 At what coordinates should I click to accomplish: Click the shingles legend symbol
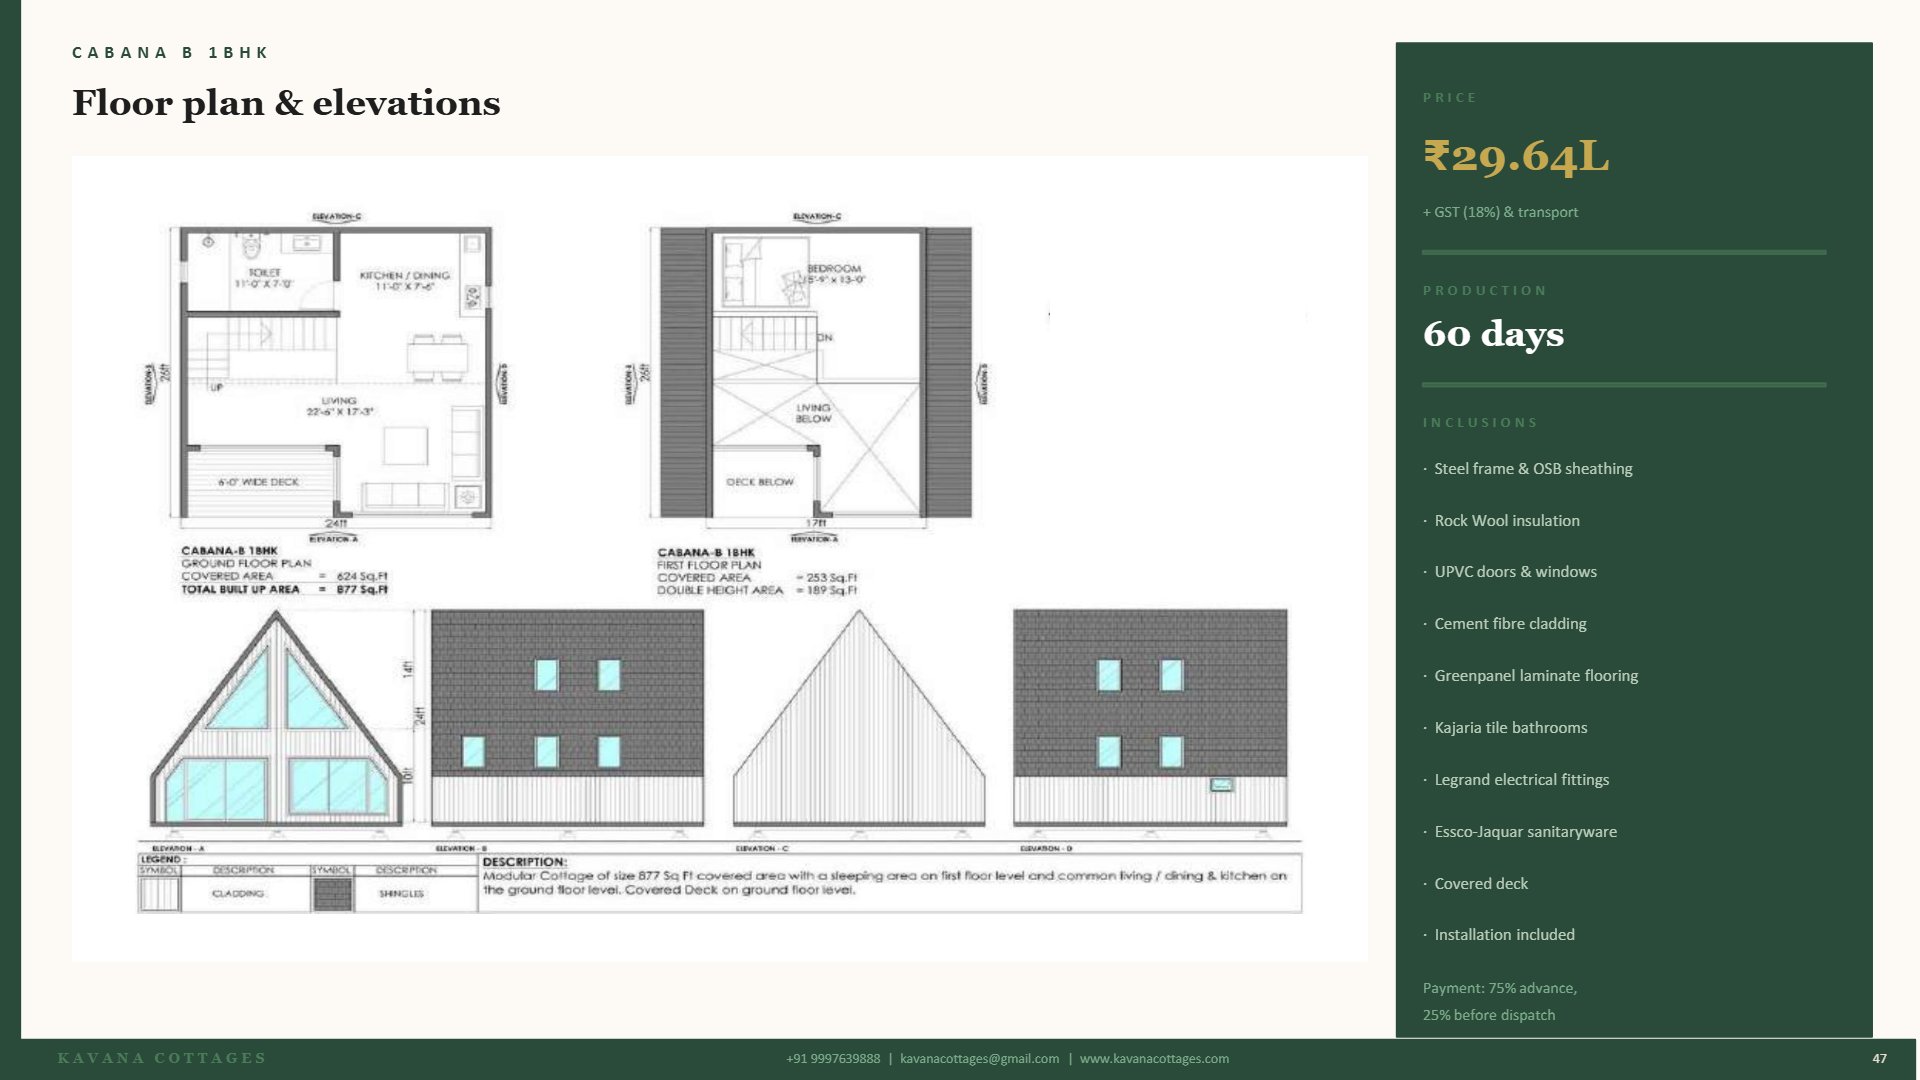(332, 894)
